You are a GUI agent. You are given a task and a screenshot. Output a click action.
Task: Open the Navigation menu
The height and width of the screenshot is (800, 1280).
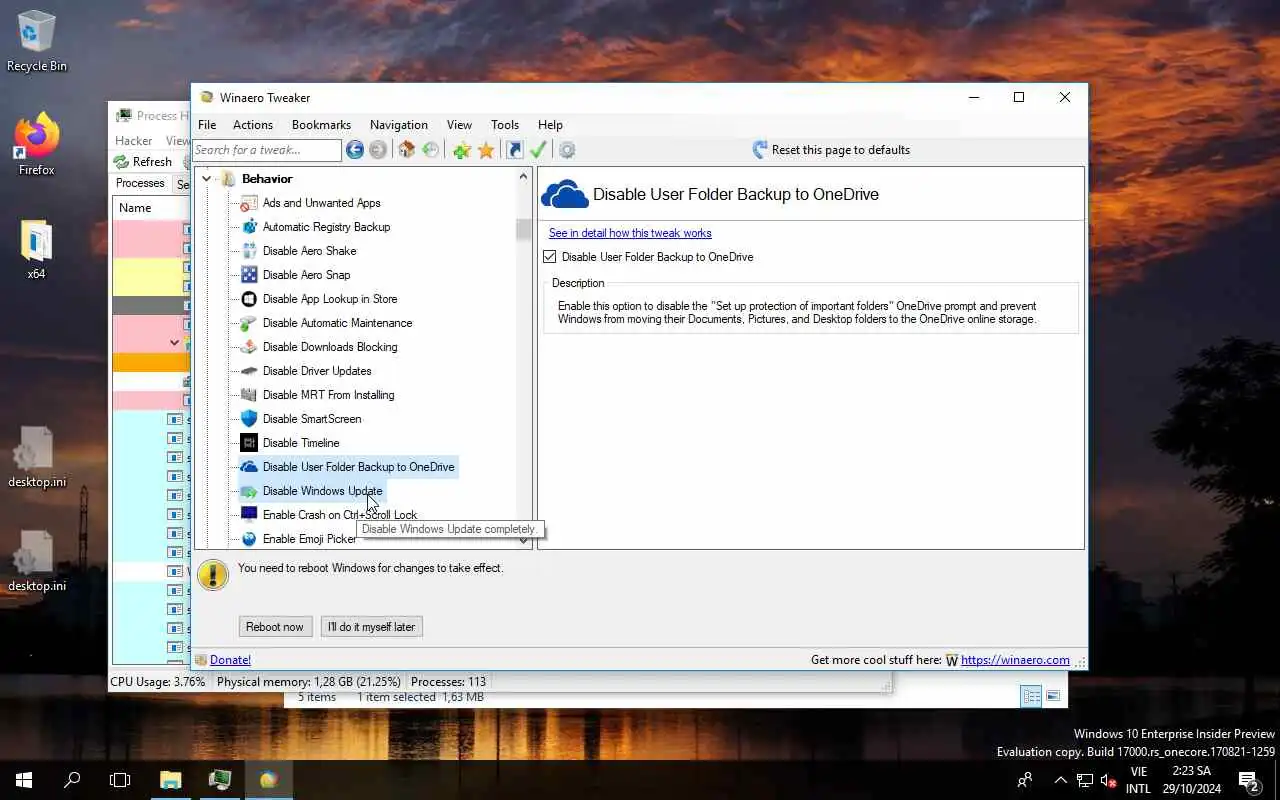coord(399,125)
